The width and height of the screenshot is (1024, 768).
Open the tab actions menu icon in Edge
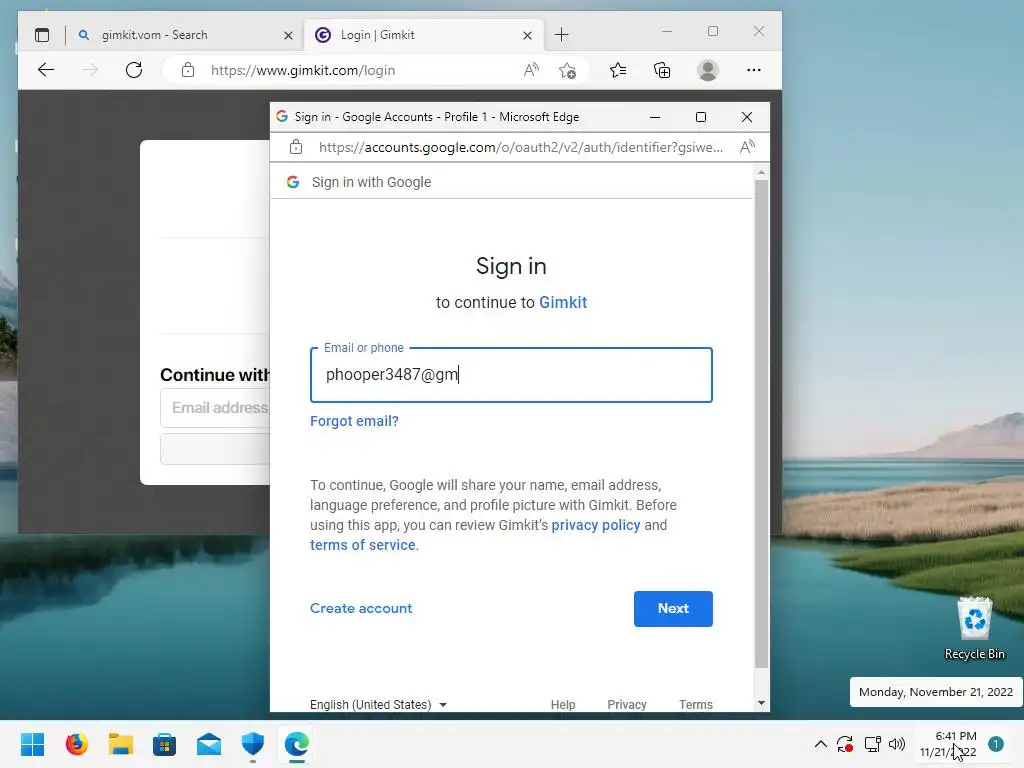point(42,35)
